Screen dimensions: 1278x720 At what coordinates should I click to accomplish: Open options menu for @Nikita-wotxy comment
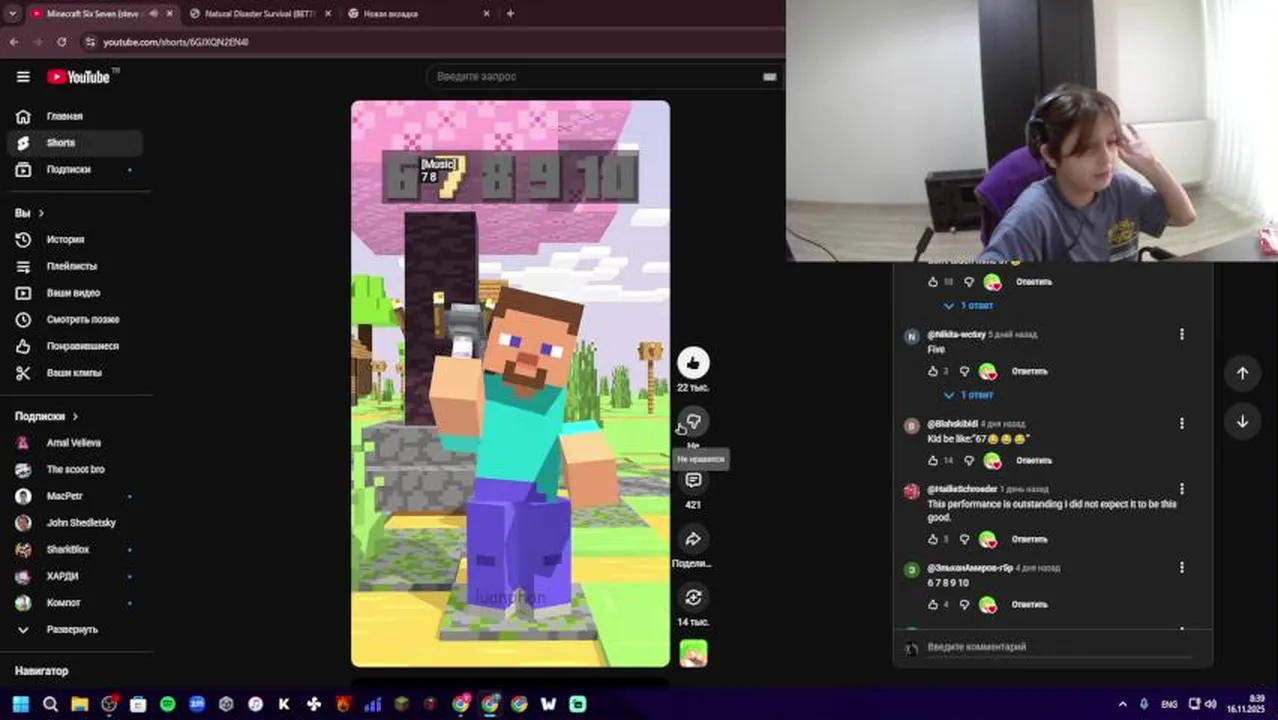coord(1181,334)
